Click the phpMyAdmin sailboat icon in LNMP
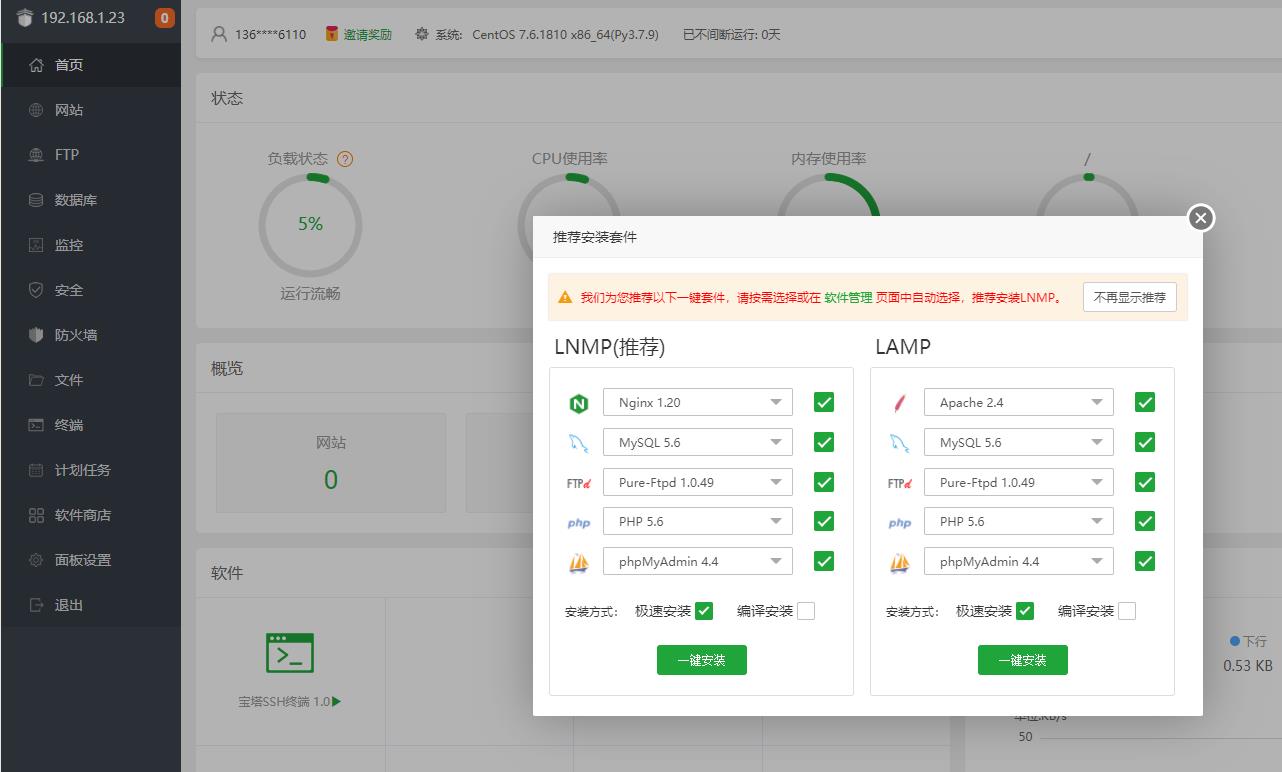 [x=578, y=562]
